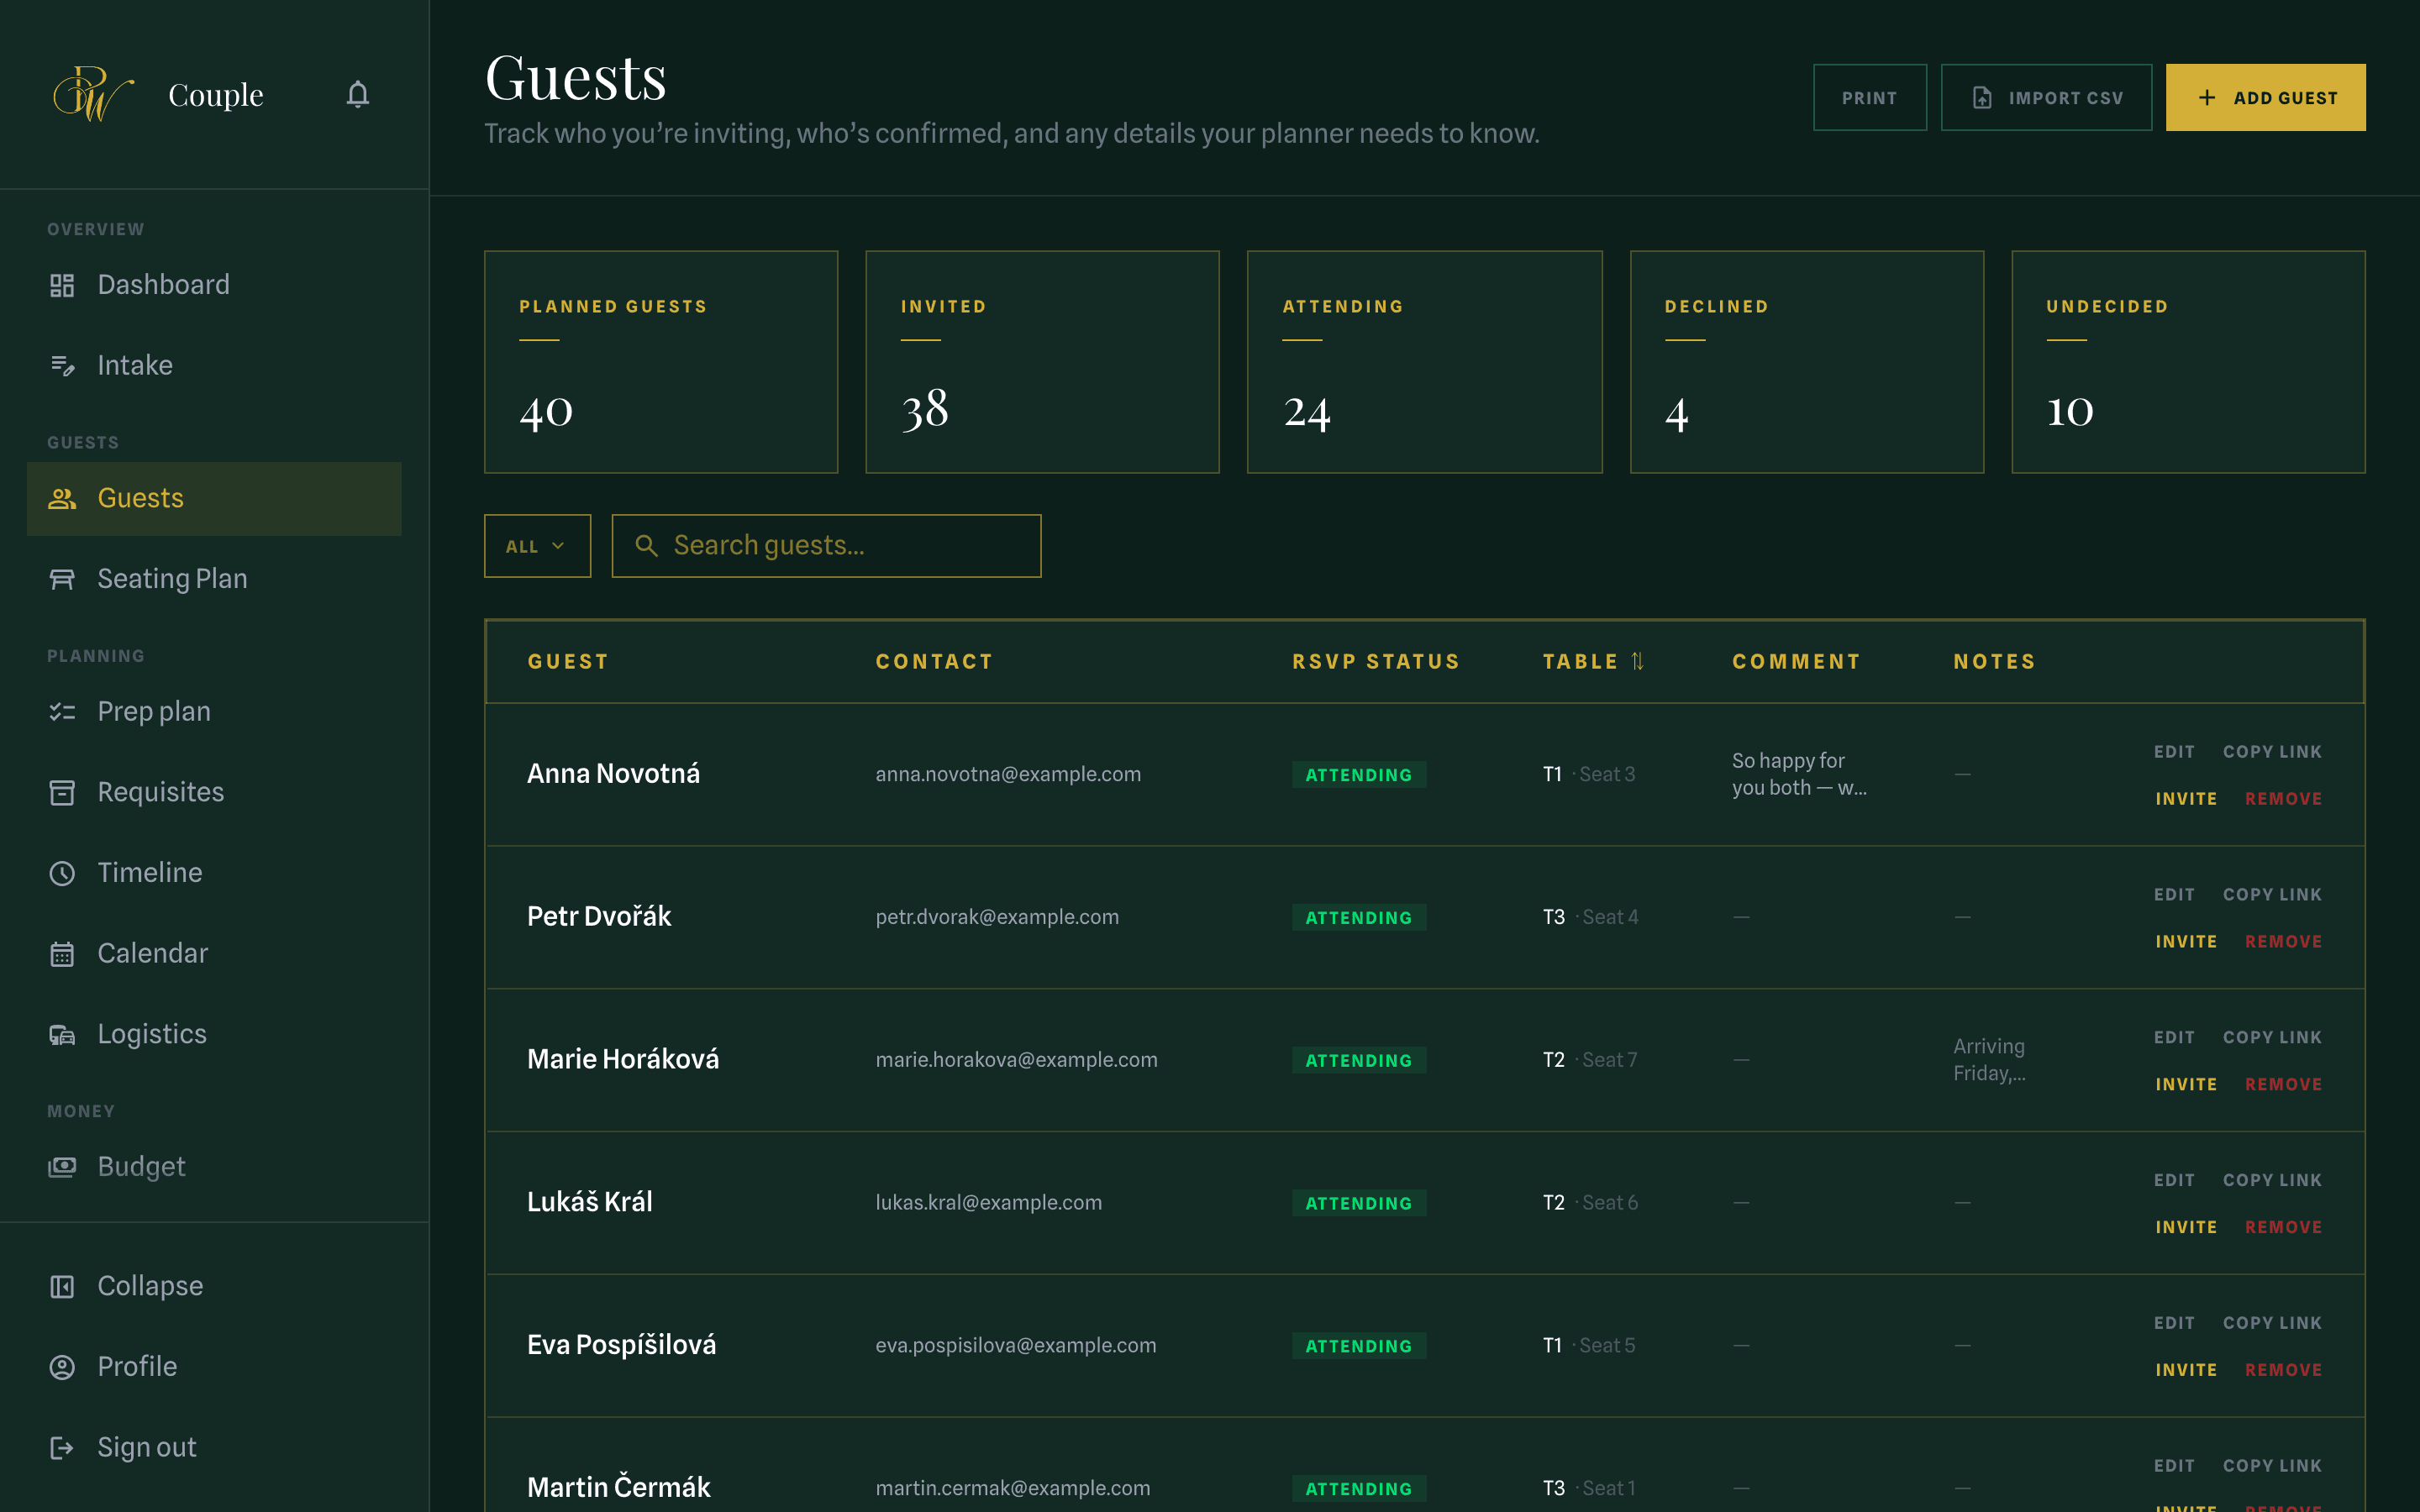The image size is (2420, 1512).
Task: Click the PW monogram logo
Action: [x=93, y=94]
